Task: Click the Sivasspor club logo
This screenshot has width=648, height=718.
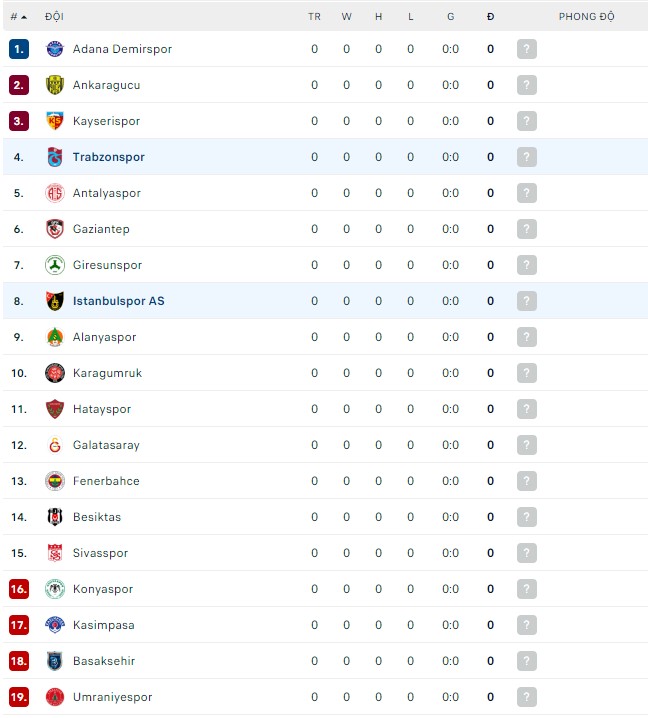Action: pyautogui.click(x=55, y=553)
